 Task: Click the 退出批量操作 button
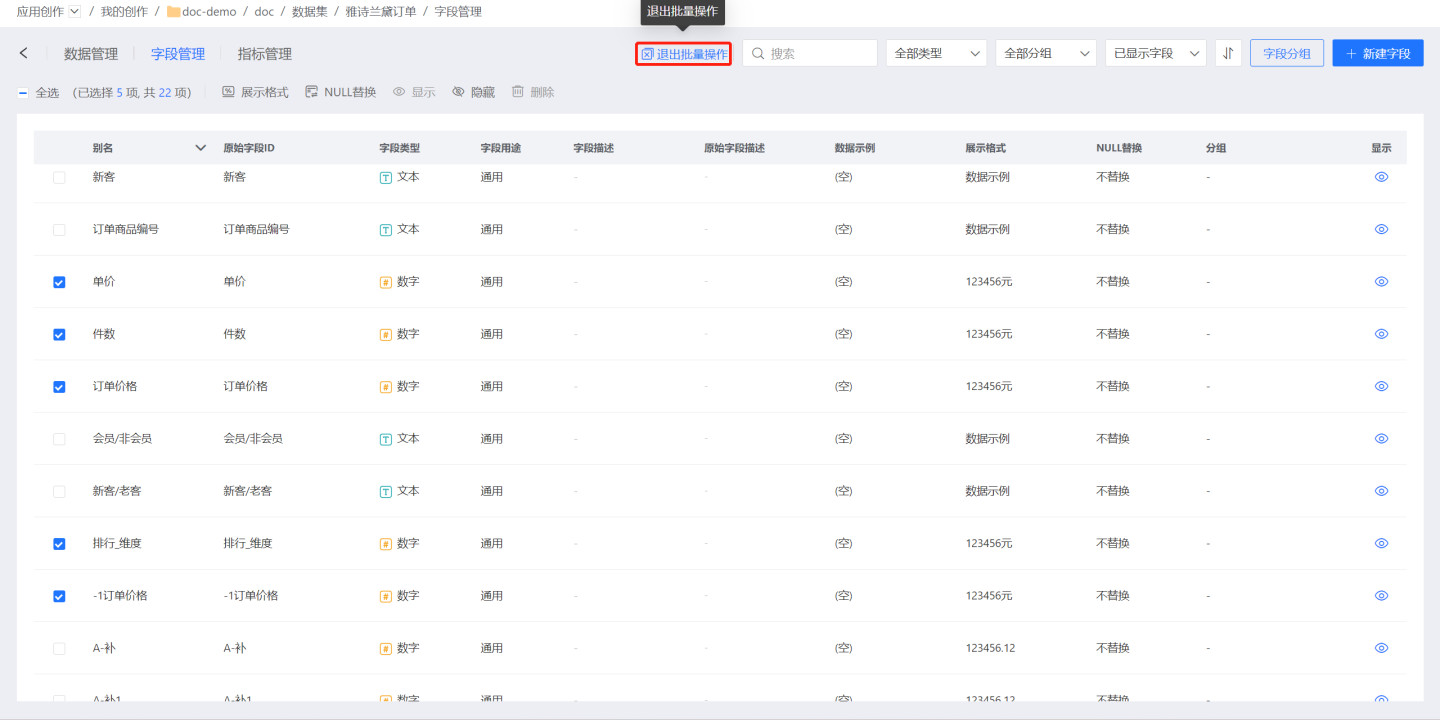tap(684, 54)
